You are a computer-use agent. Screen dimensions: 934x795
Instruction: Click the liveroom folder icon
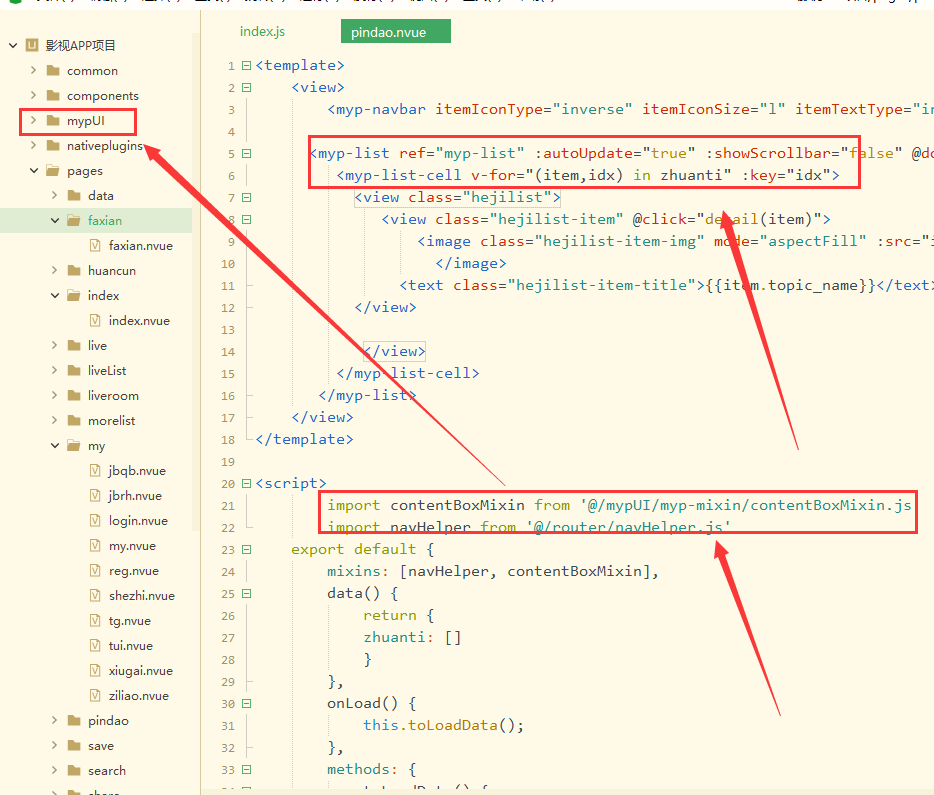74,395
